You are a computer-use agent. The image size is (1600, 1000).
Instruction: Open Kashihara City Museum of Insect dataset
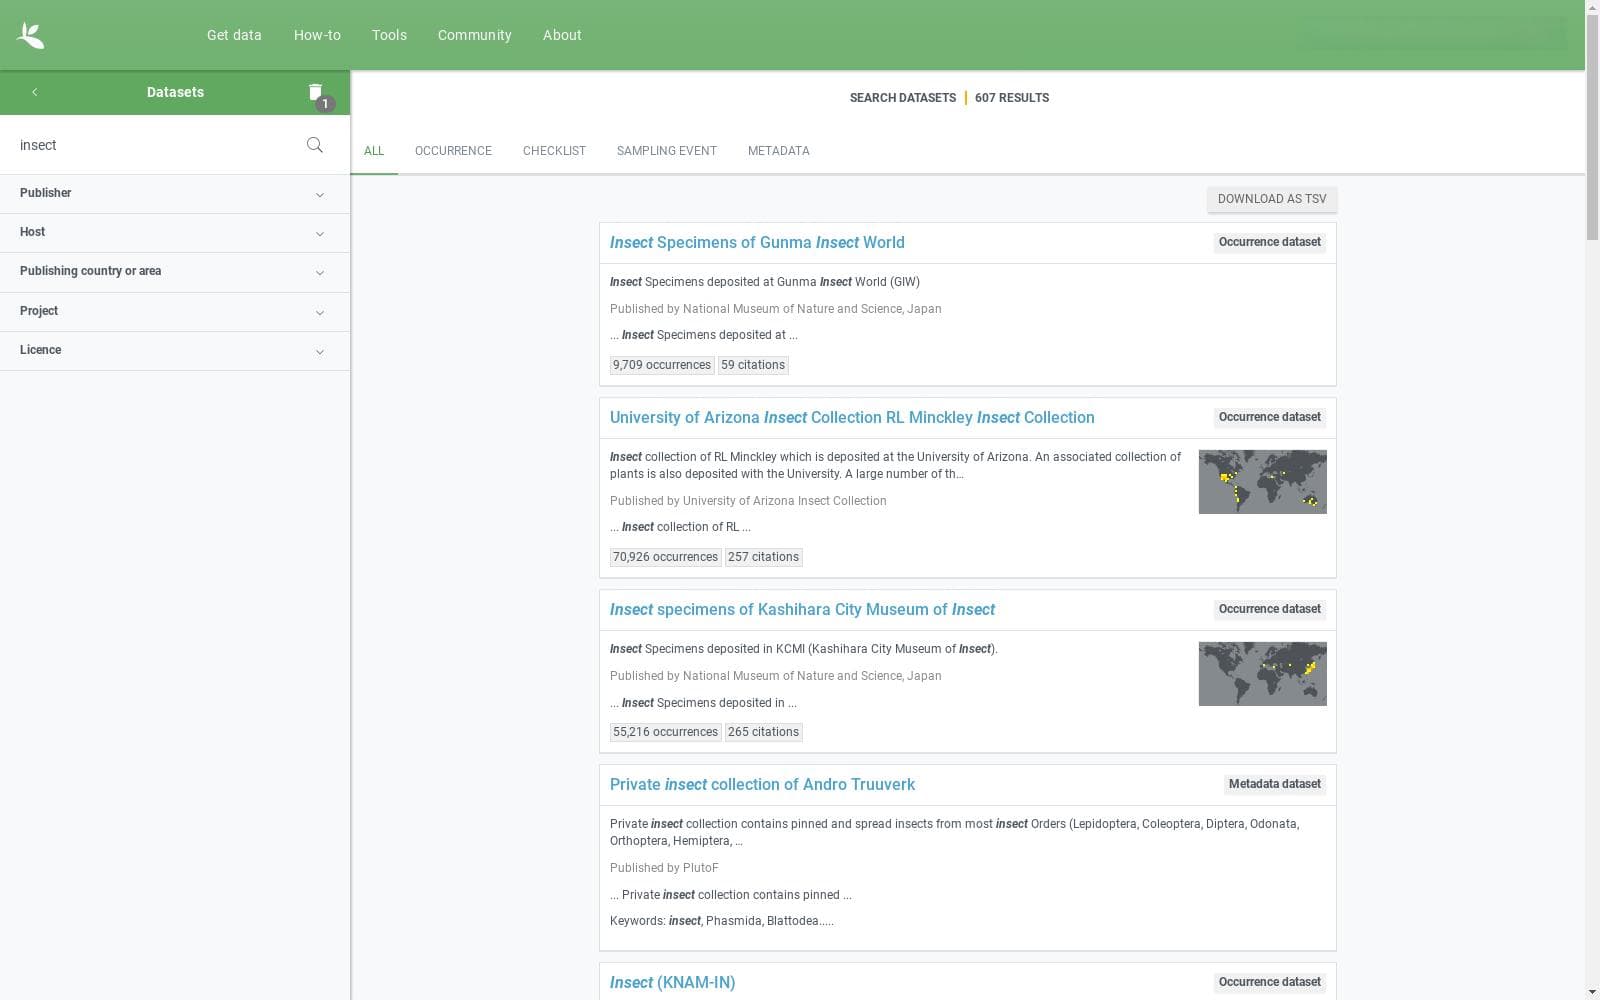(802, 610)
